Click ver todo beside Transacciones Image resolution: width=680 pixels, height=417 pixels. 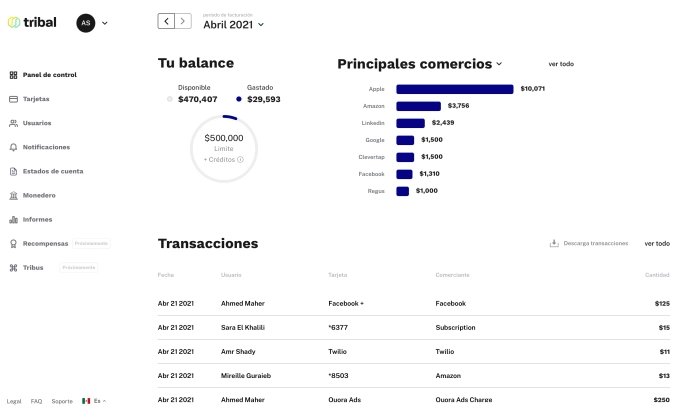657,243
